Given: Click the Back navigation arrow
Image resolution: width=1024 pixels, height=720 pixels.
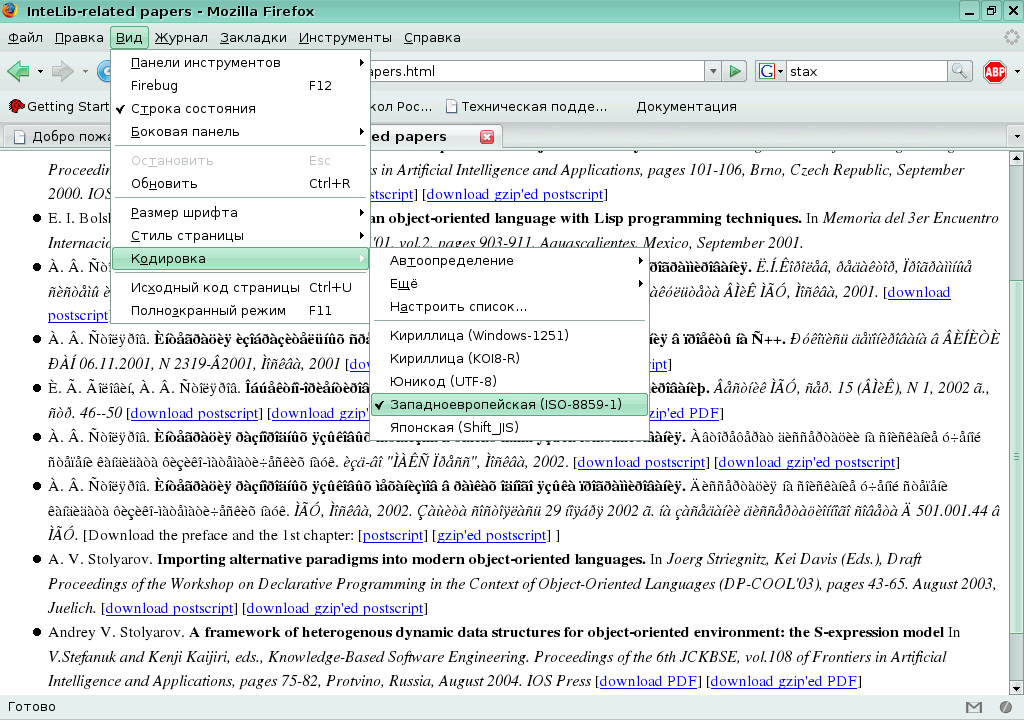Looking at the screenshot, I should (x=16, y=71).
